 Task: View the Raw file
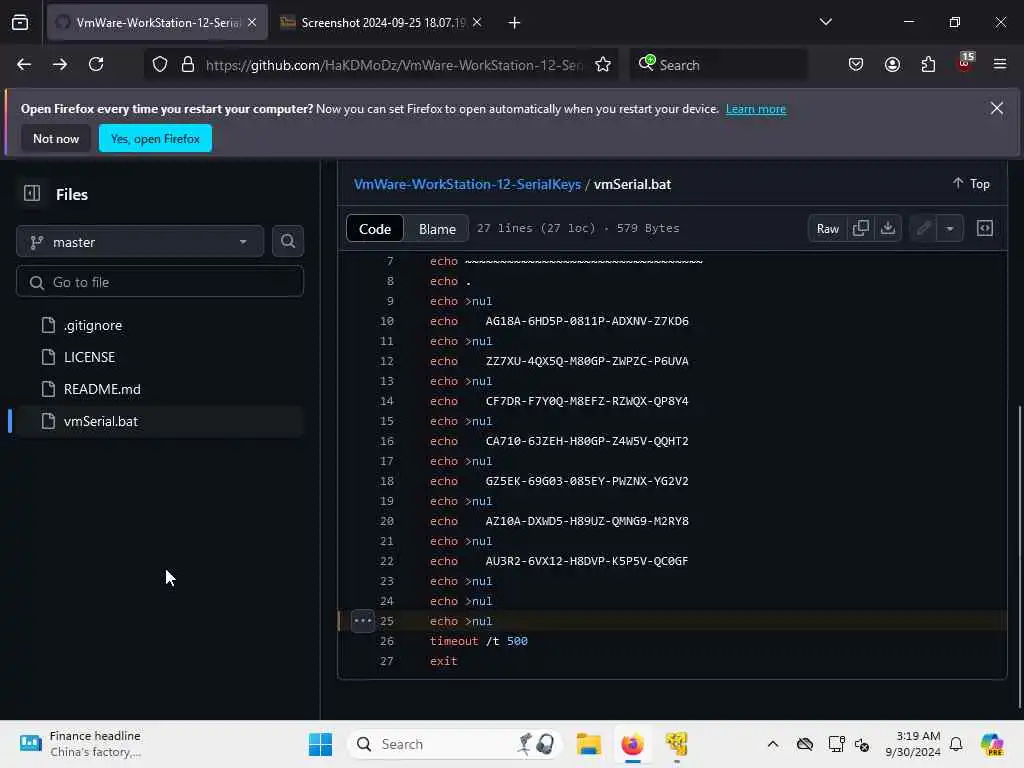click(x=827, y=229)
